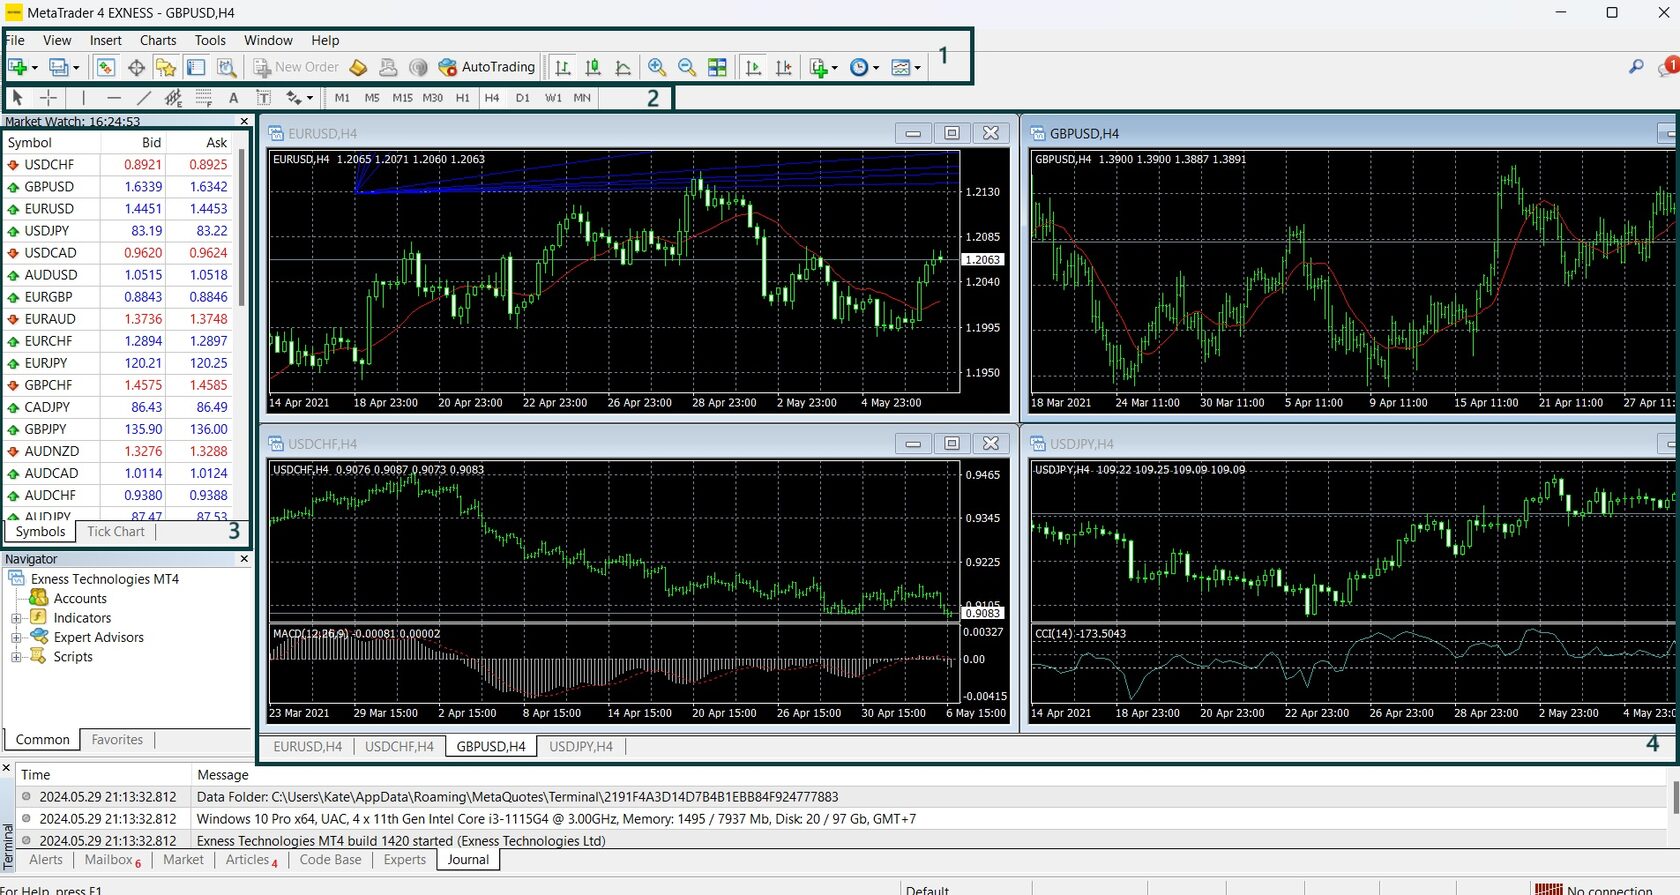Viewport: 1680px width, 895px height.
Task: Click the Zoom Out magnifier icon
Action: pyautogui.click(x=687, y=67)
